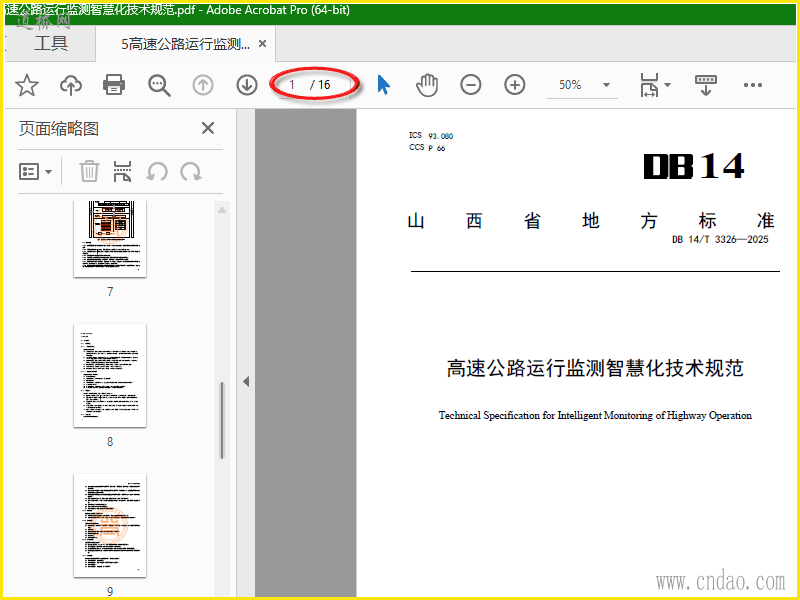Screen dimensions: 800x600
Task: Click the thumbnail panel scrollbar handle
Action: click(x=222, y=420)
